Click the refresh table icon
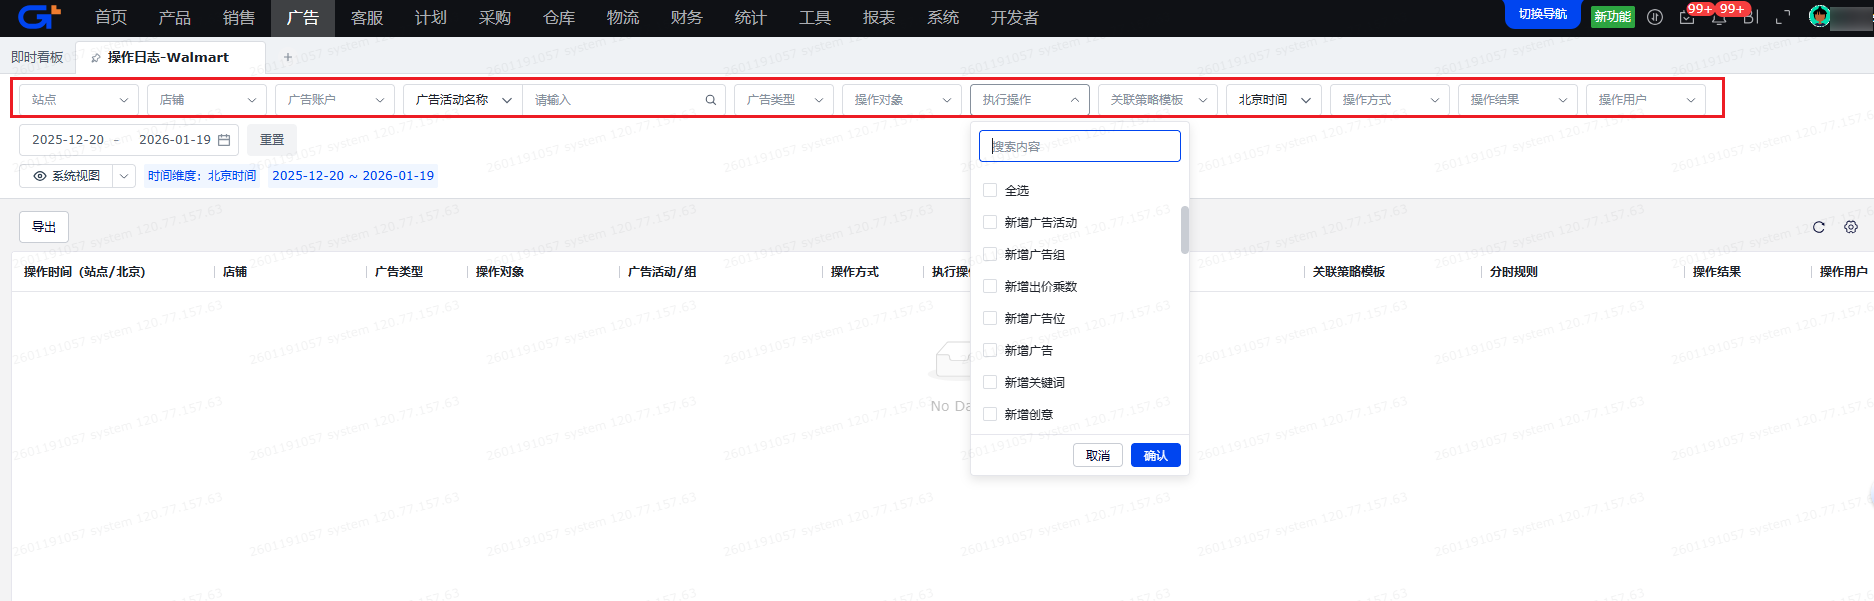 tap(1819, 227)
